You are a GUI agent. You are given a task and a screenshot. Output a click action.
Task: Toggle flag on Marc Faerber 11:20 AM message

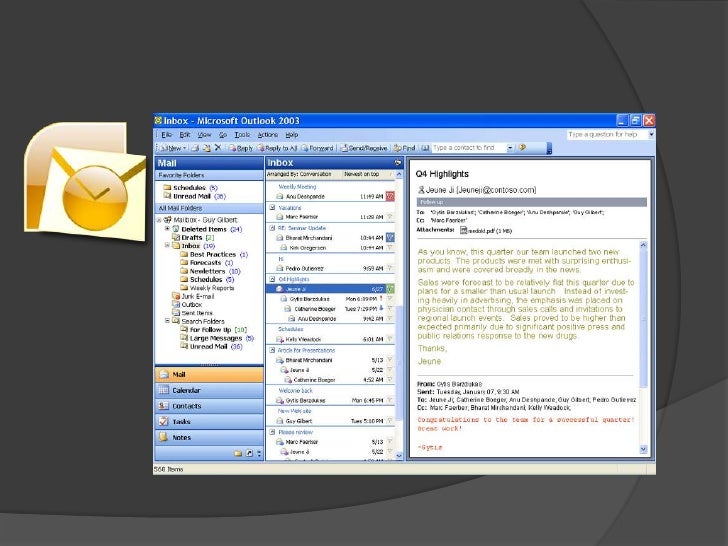(x=390, y=217)
